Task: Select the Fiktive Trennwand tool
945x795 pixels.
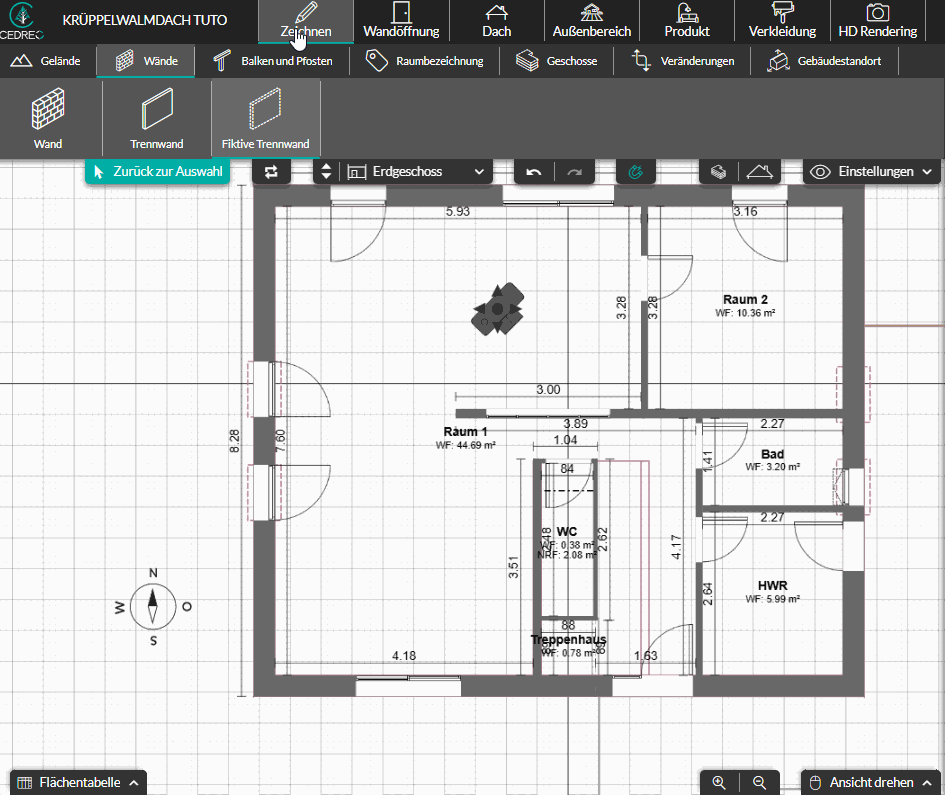Action: point(266,119)
